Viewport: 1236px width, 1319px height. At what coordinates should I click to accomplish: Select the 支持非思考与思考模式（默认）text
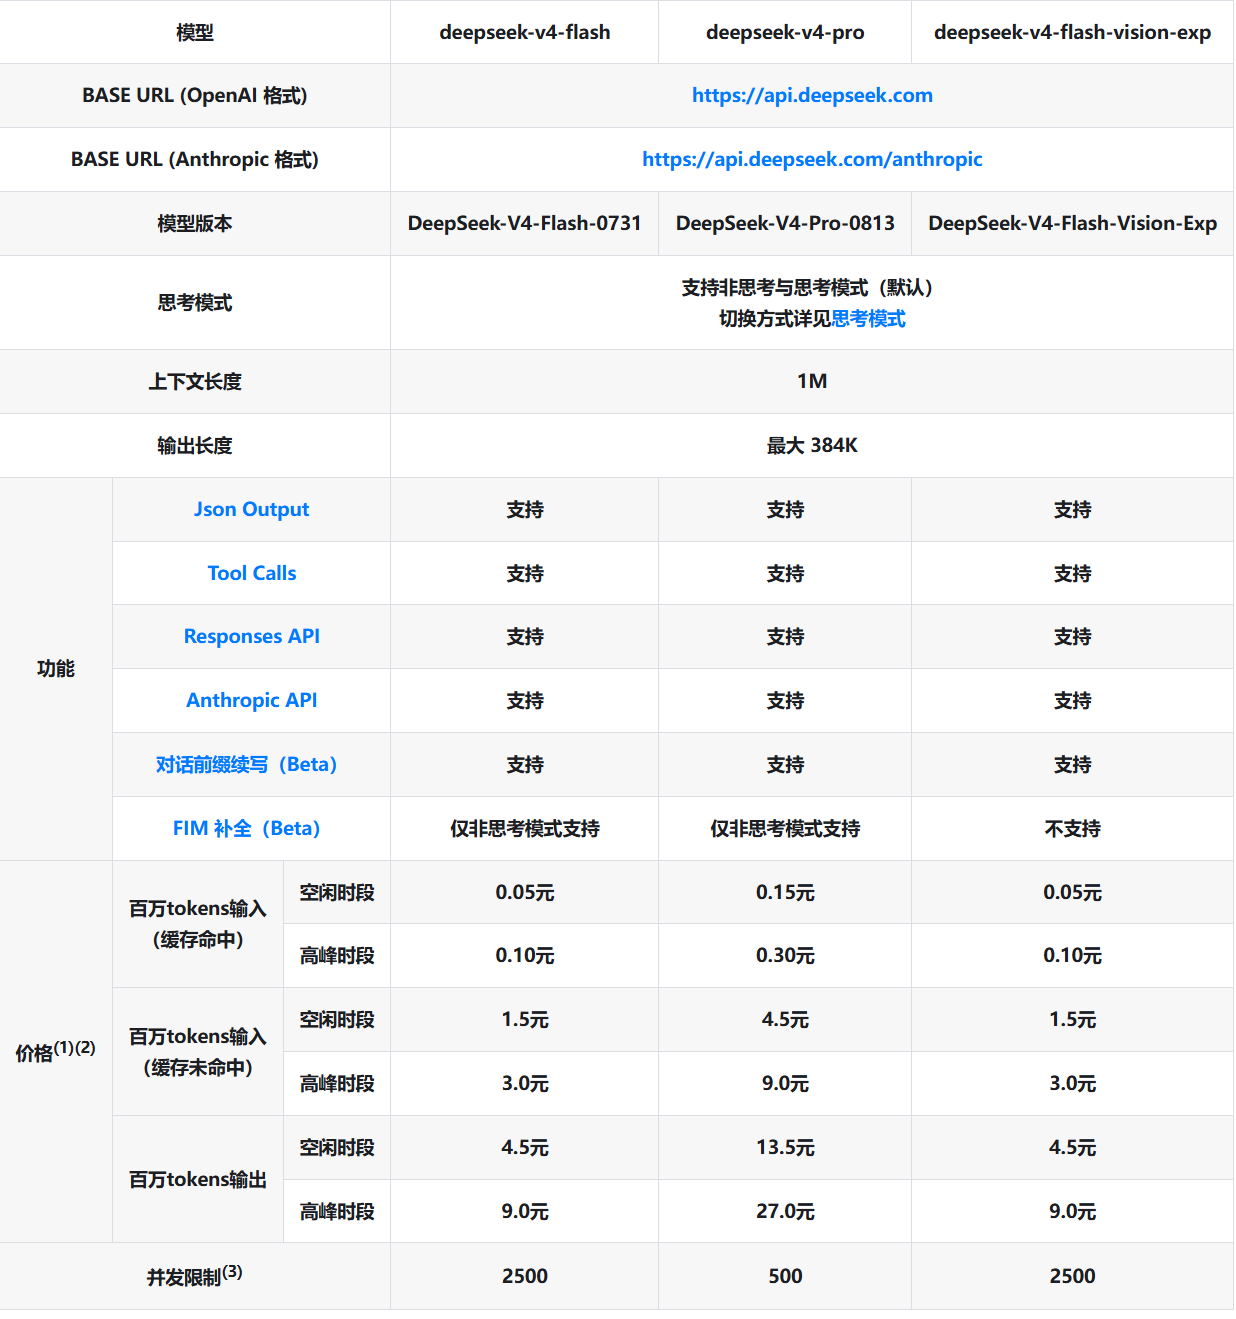(x=812, y=288)
